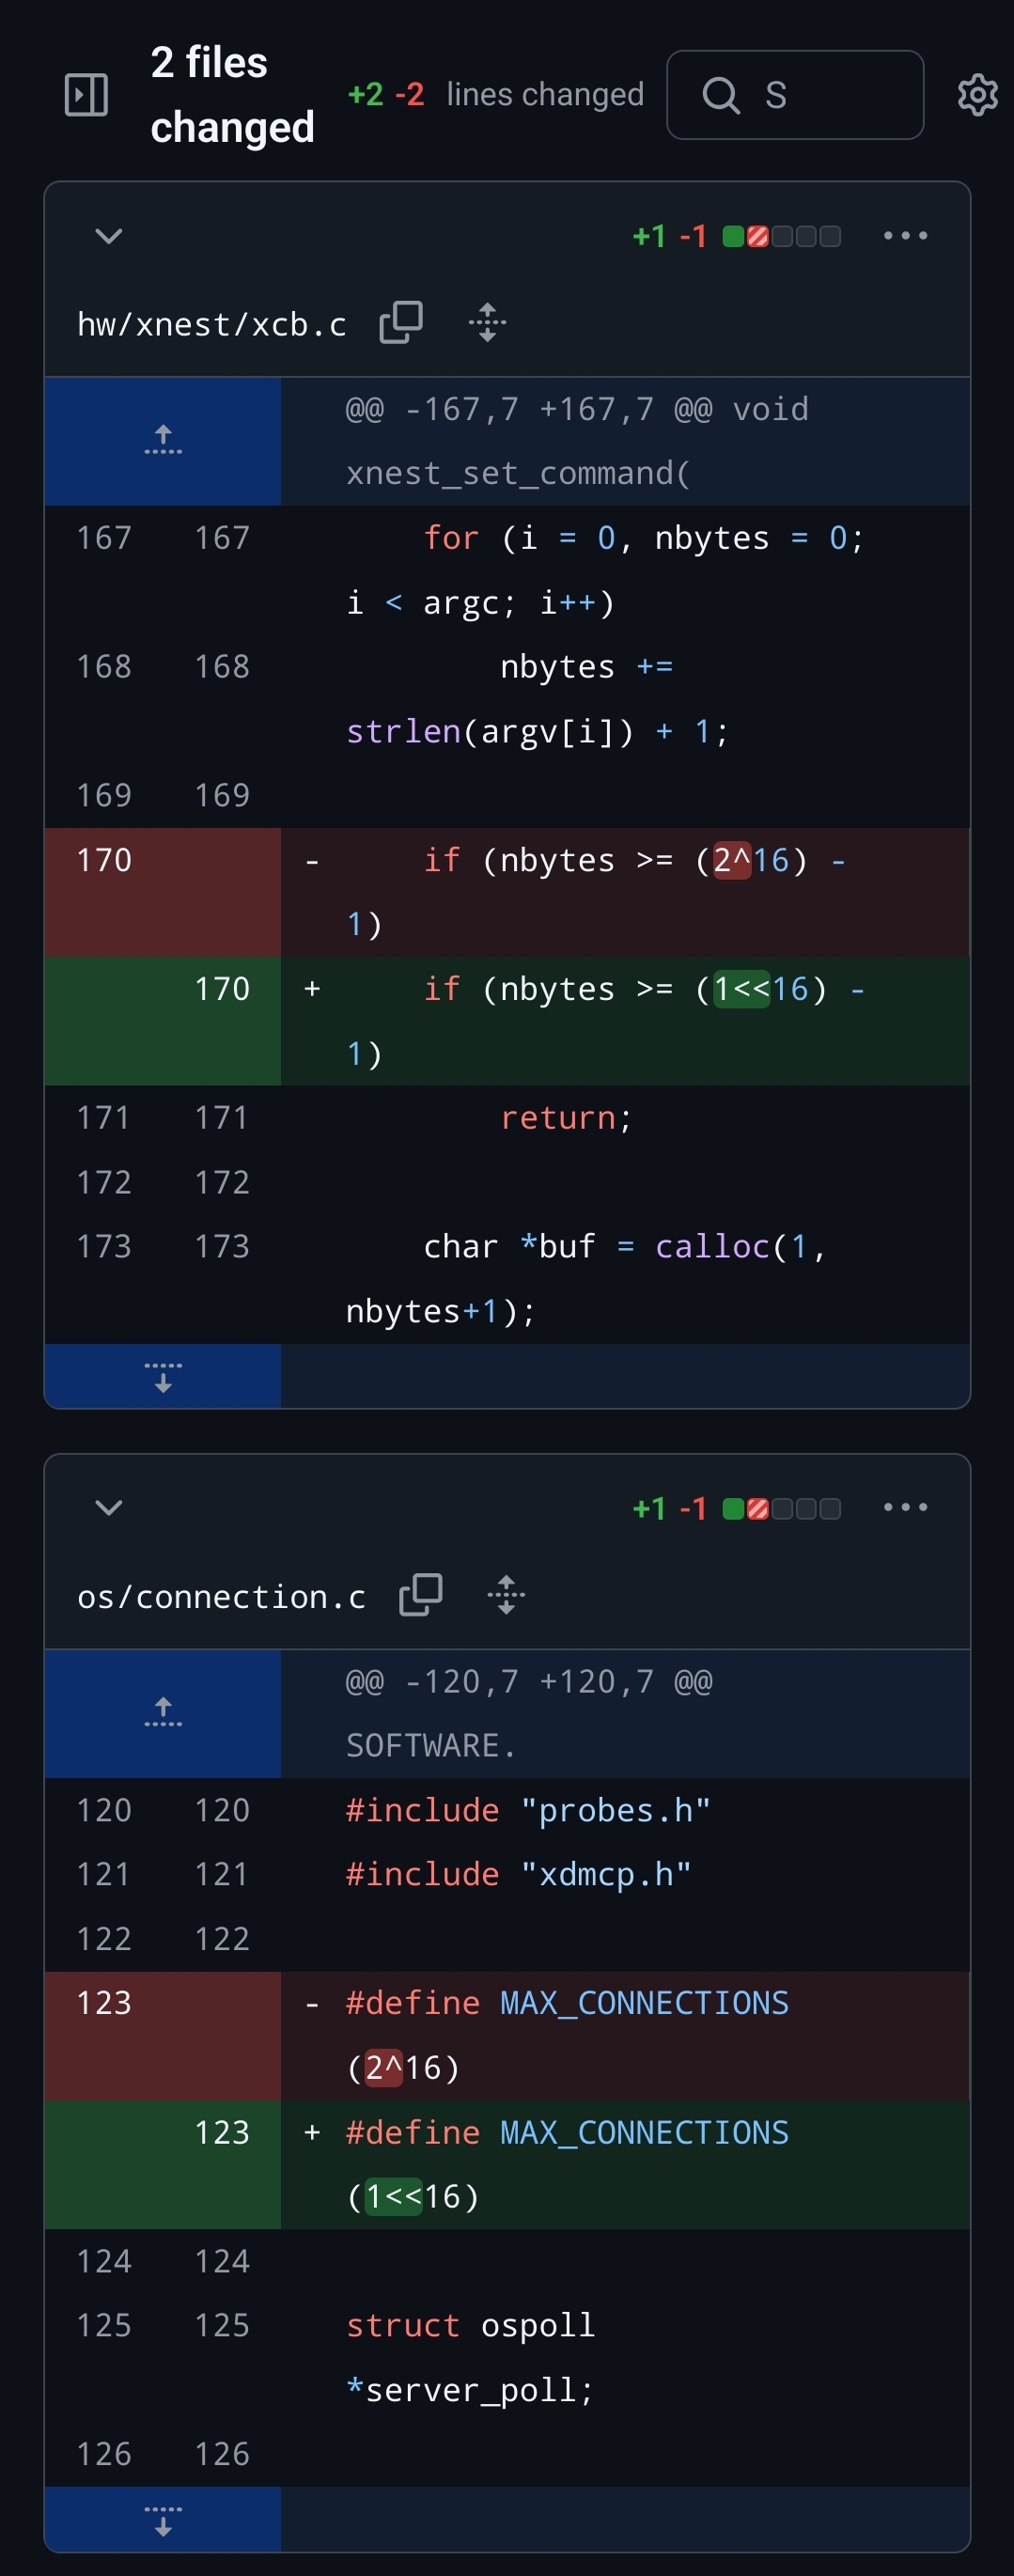1014x2576 pixels.
Task: Open the os/connection.c file name link
Action: click(x=221, y=1596)
